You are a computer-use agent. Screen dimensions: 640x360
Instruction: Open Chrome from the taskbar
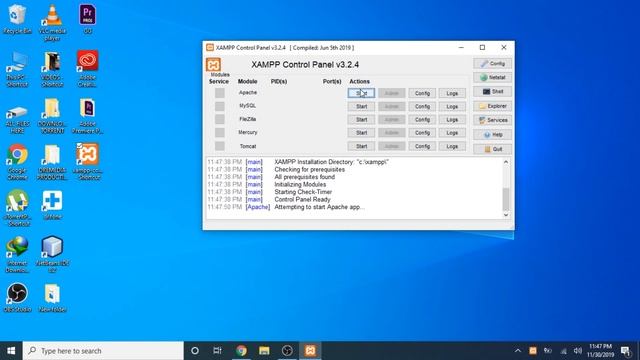click(x=241, y=351)
